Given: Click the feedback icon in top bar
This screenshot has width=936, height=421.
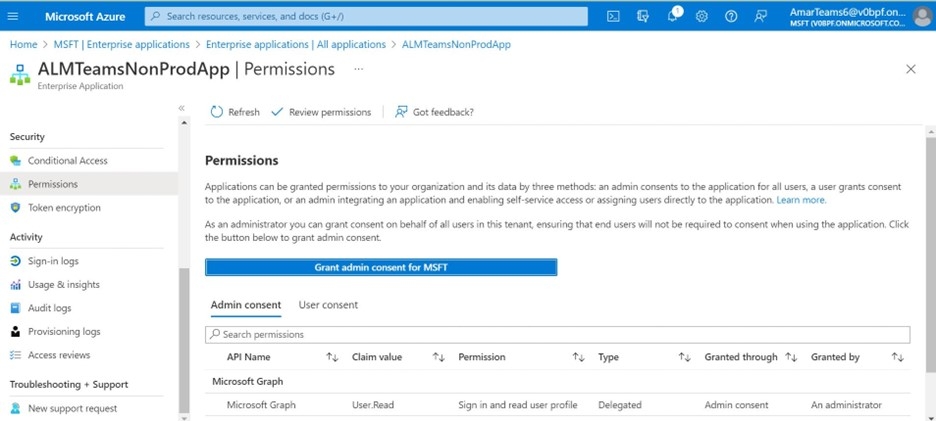Looking at the screenshot, I should 761,16.
